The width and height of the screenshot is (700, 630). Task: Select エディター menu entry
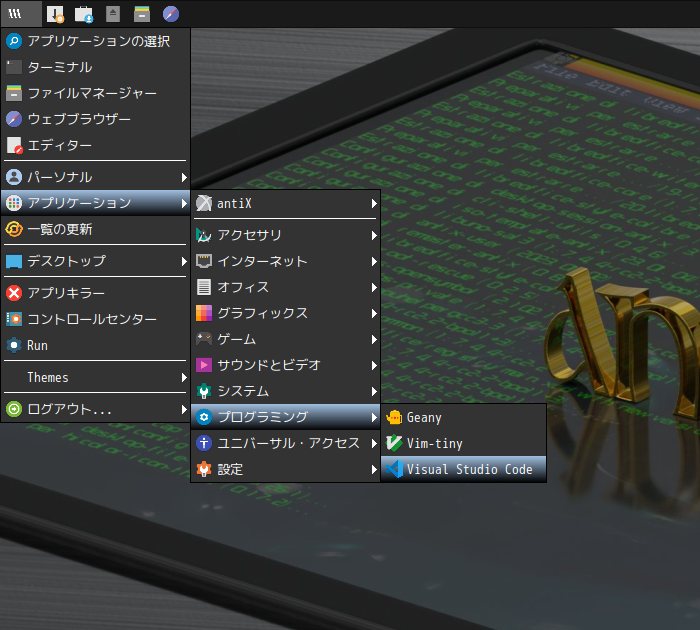[96, 145]
